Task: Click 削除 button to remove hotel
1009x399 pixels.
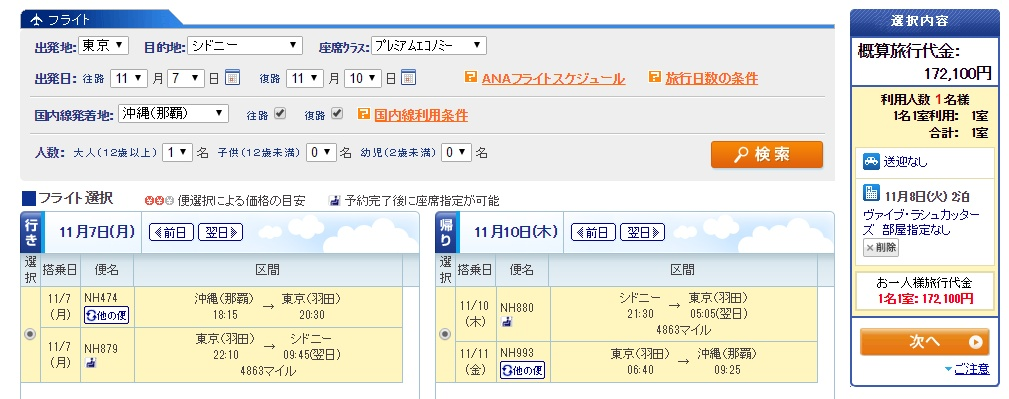Action: click(x=881, y=248)
